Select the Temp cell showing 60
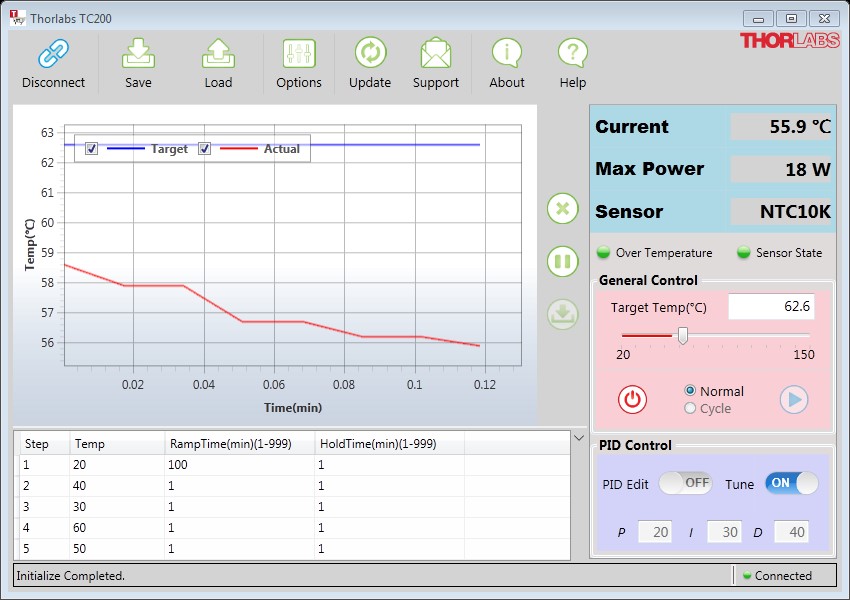This screenshot has height=600, width=850. [117, 528]
